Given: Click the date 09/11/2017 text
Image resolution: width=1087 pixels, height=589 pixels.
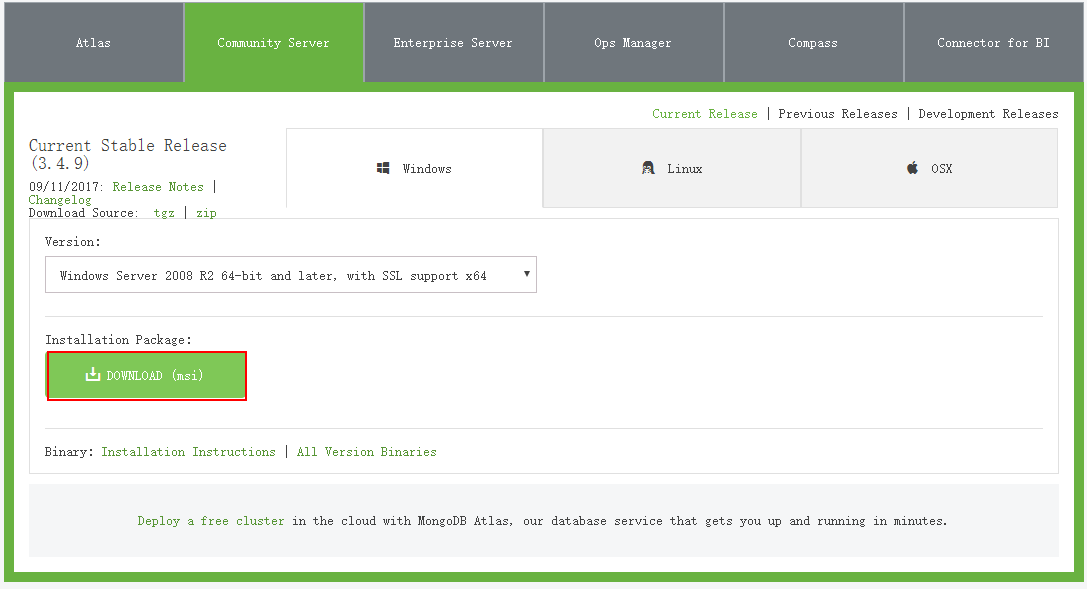Looking at the screenshot, I should [x=66, y=187].
